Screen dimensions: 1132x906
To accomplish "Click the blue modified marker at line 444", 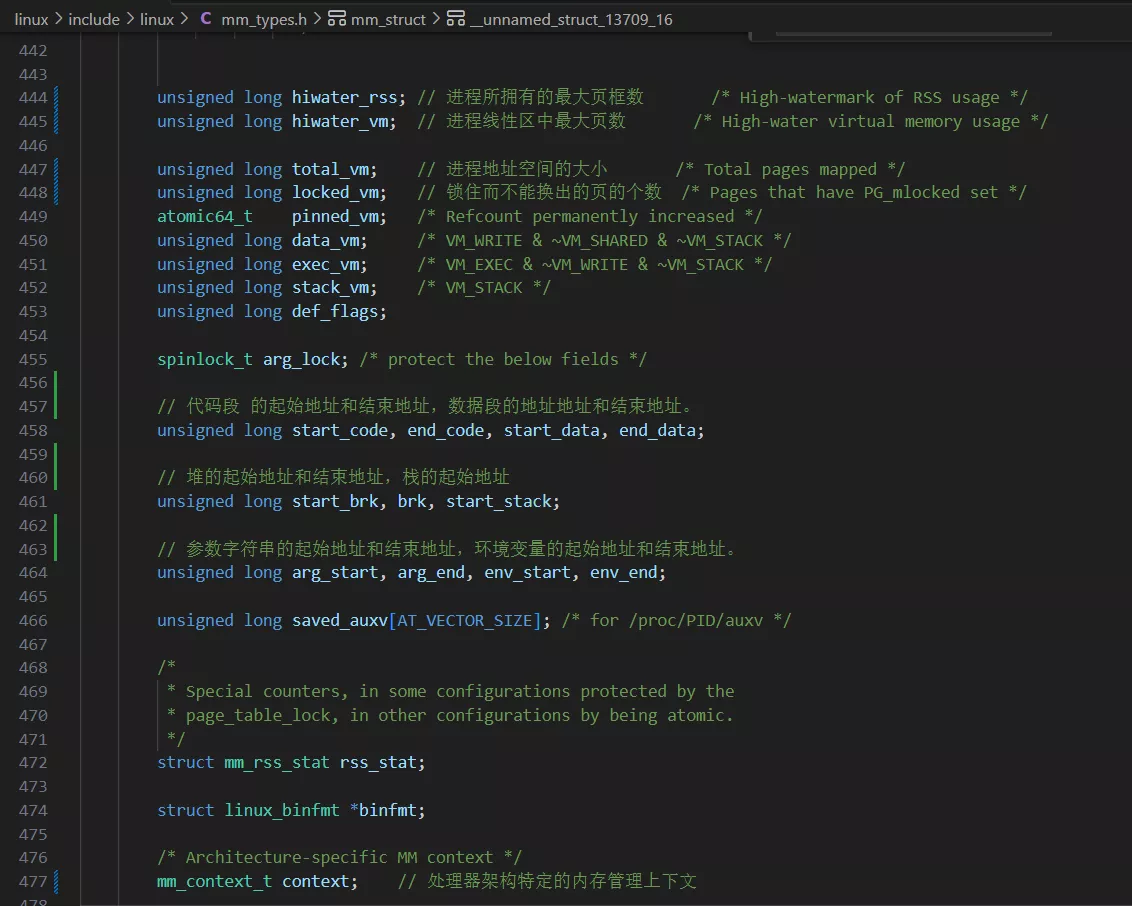I will (56, 97).
